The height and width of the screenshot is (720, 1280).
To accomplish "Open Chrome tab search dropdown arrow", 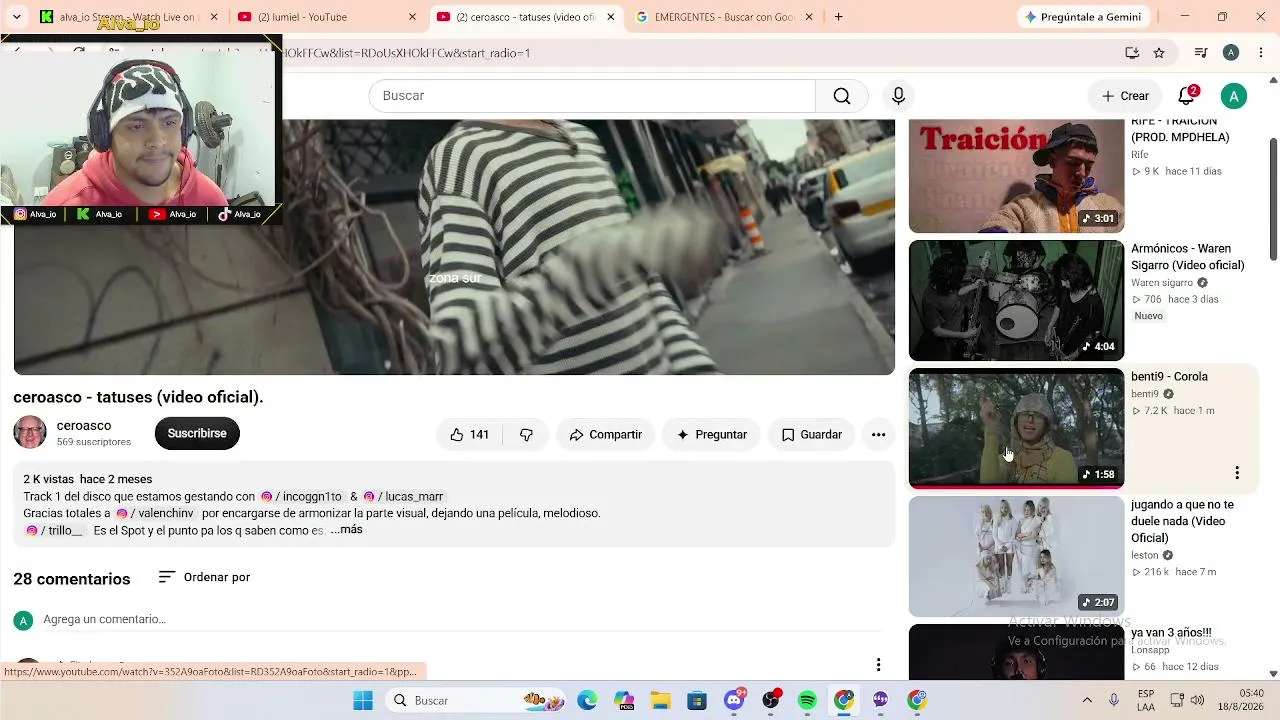I will tap(16, 17).
